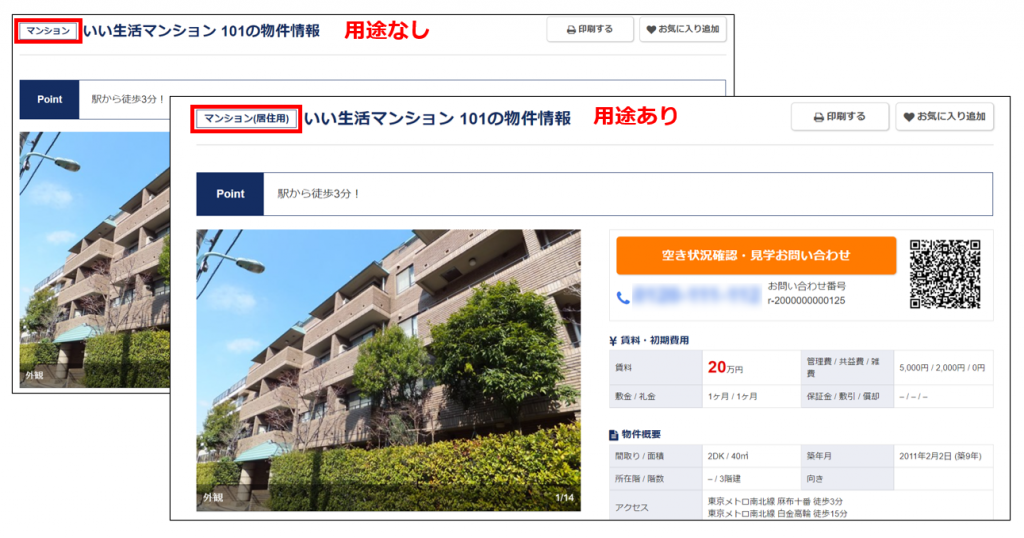Viewport: 1024px width, 538px height.
Task: Click the printer icon on the 用途あり page
Action: click(x=819, y=117)
